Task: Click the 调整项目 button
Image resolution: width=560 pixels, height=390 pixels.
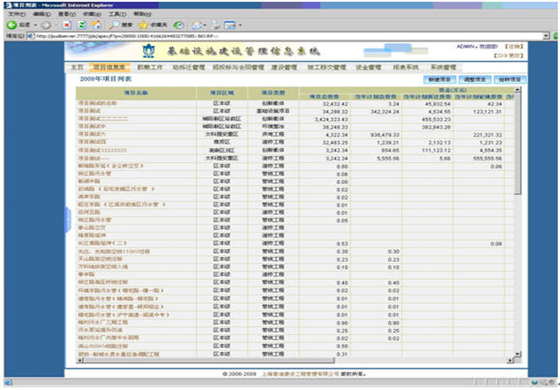Action: (x=475, y=79)
